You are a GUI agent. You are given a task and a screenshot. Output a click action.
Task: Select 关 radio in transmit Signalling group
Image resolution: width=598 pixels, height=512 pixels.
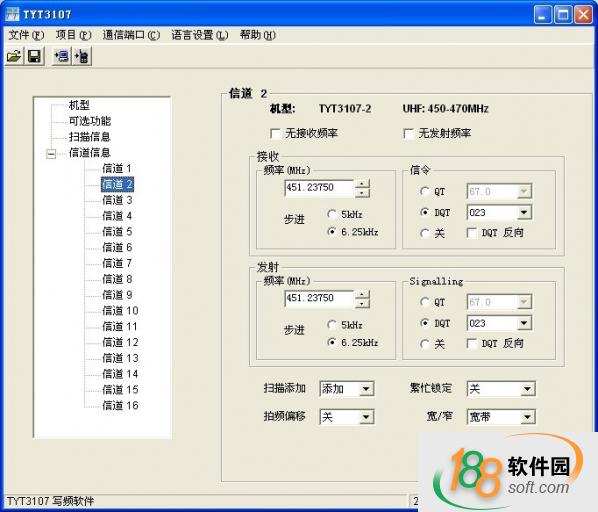(x=424, y=344)
